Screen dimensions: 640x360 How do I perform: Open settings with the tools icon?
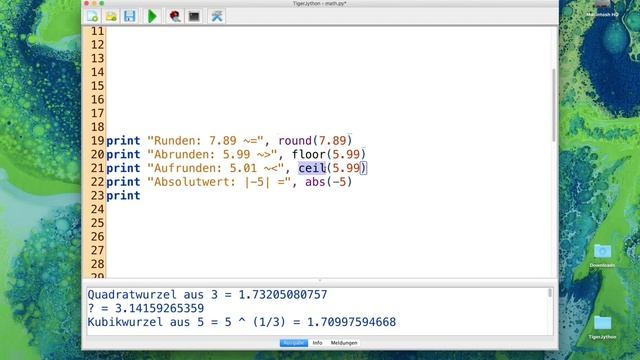217,16
